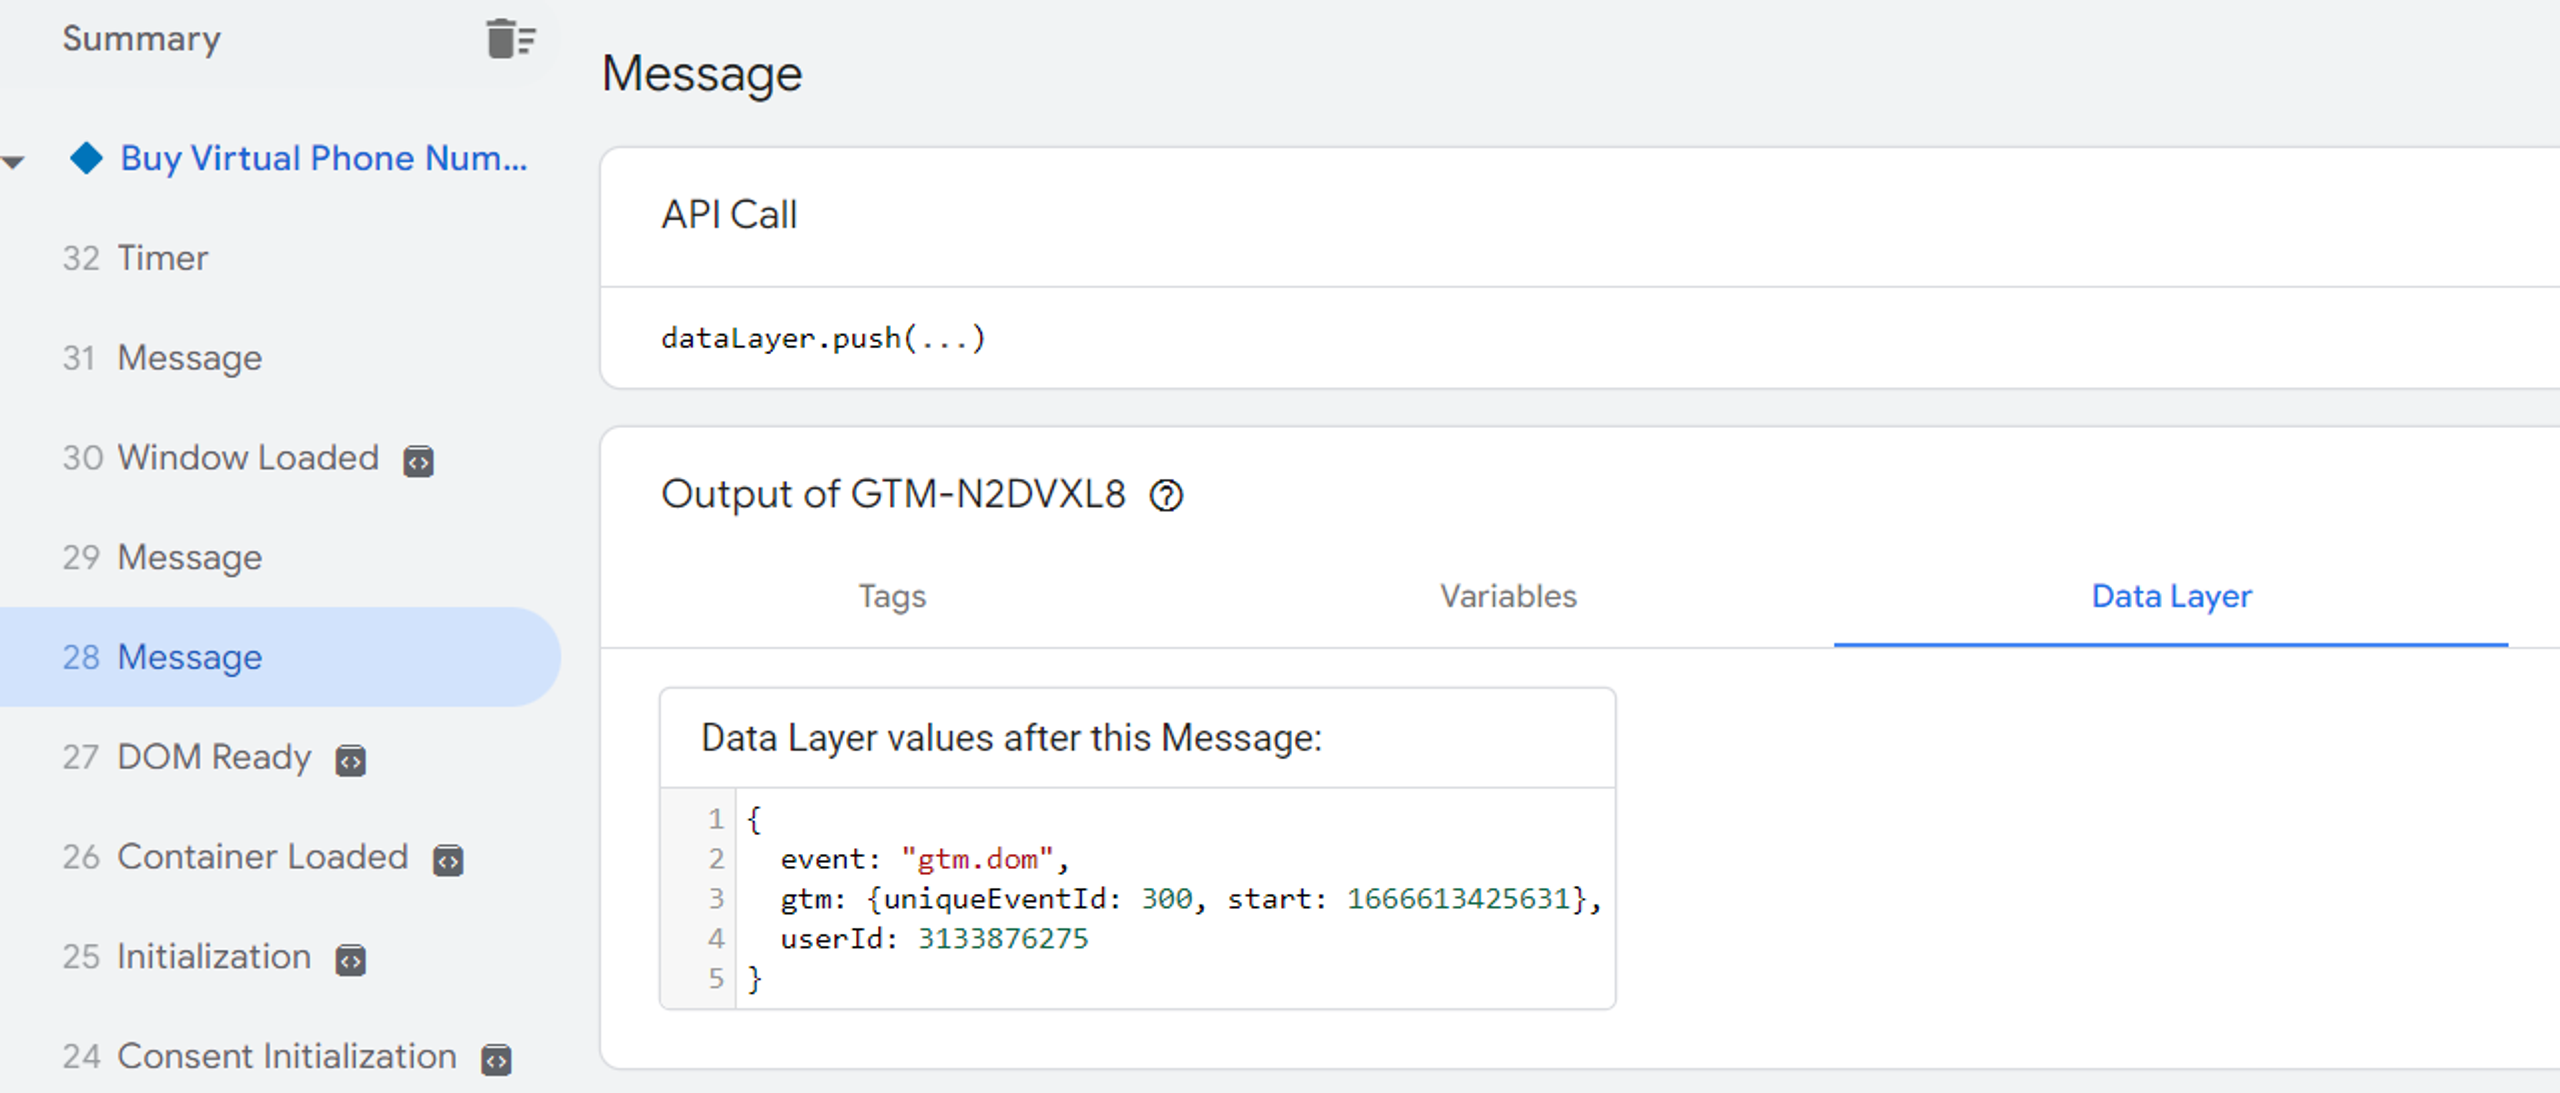The height and width of the screenshot is (1093, 2560).
Task: Select the highlighted 28 Message event
Action: coord(162,657)
